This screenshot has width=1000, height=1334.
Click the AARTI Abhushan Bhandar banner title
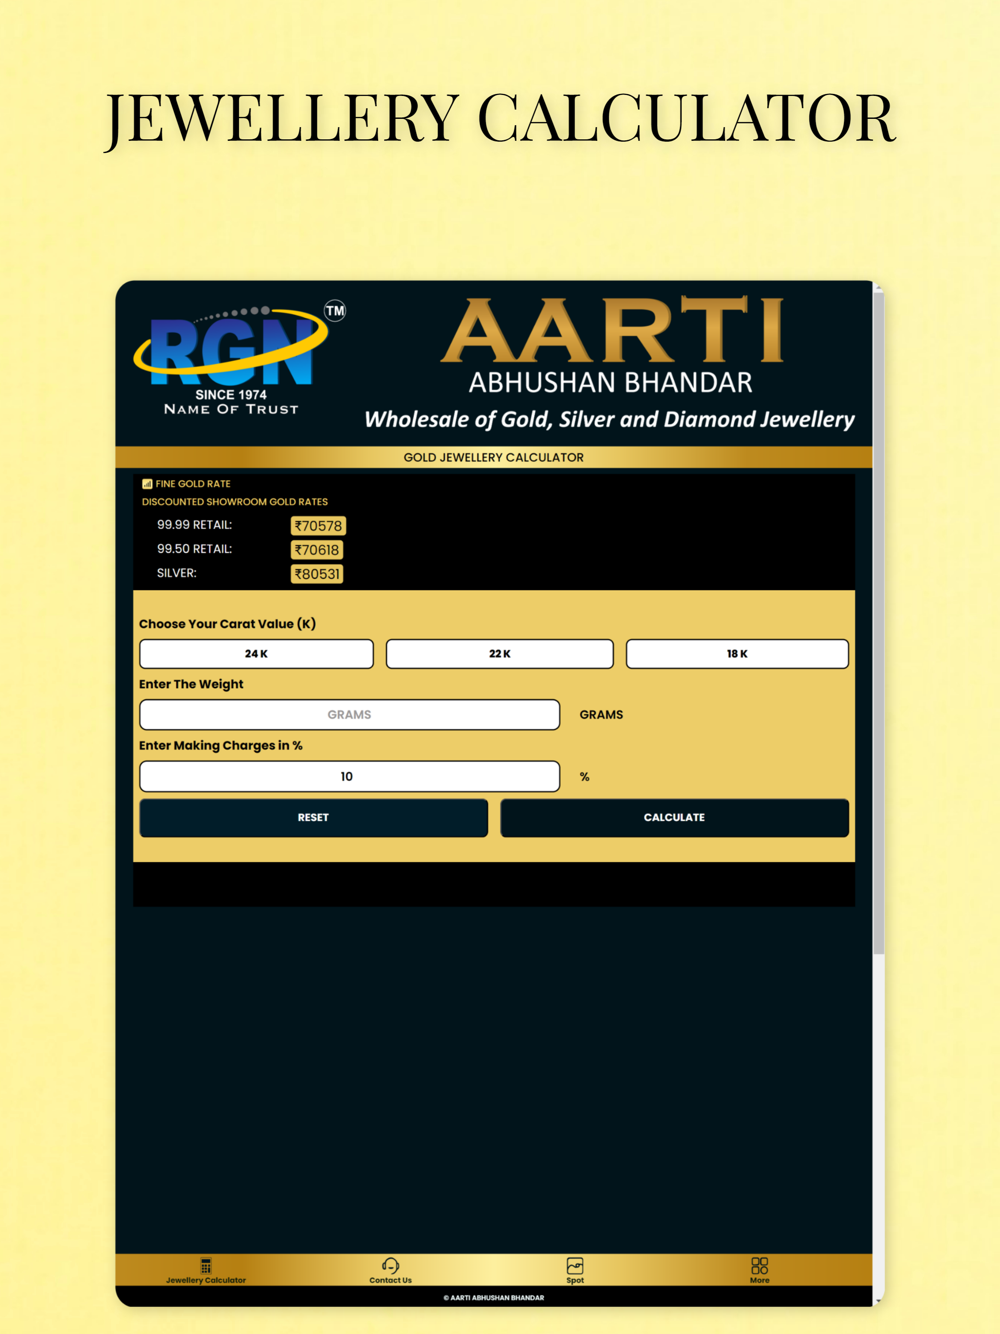611,345
